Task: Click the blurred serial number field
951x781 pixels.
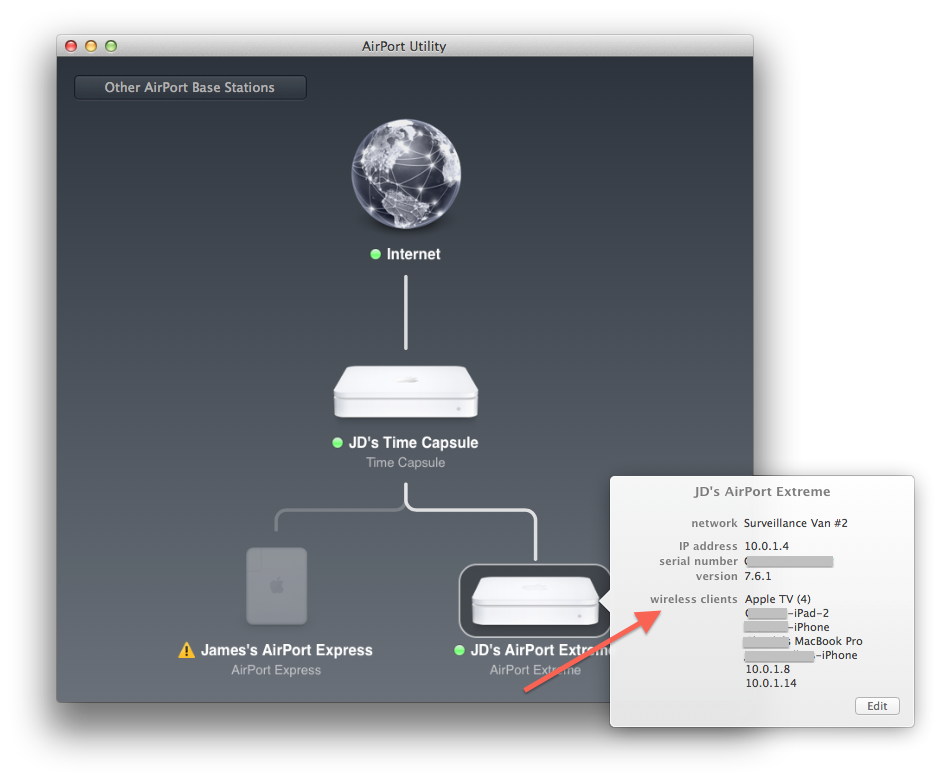Action: 788,561
